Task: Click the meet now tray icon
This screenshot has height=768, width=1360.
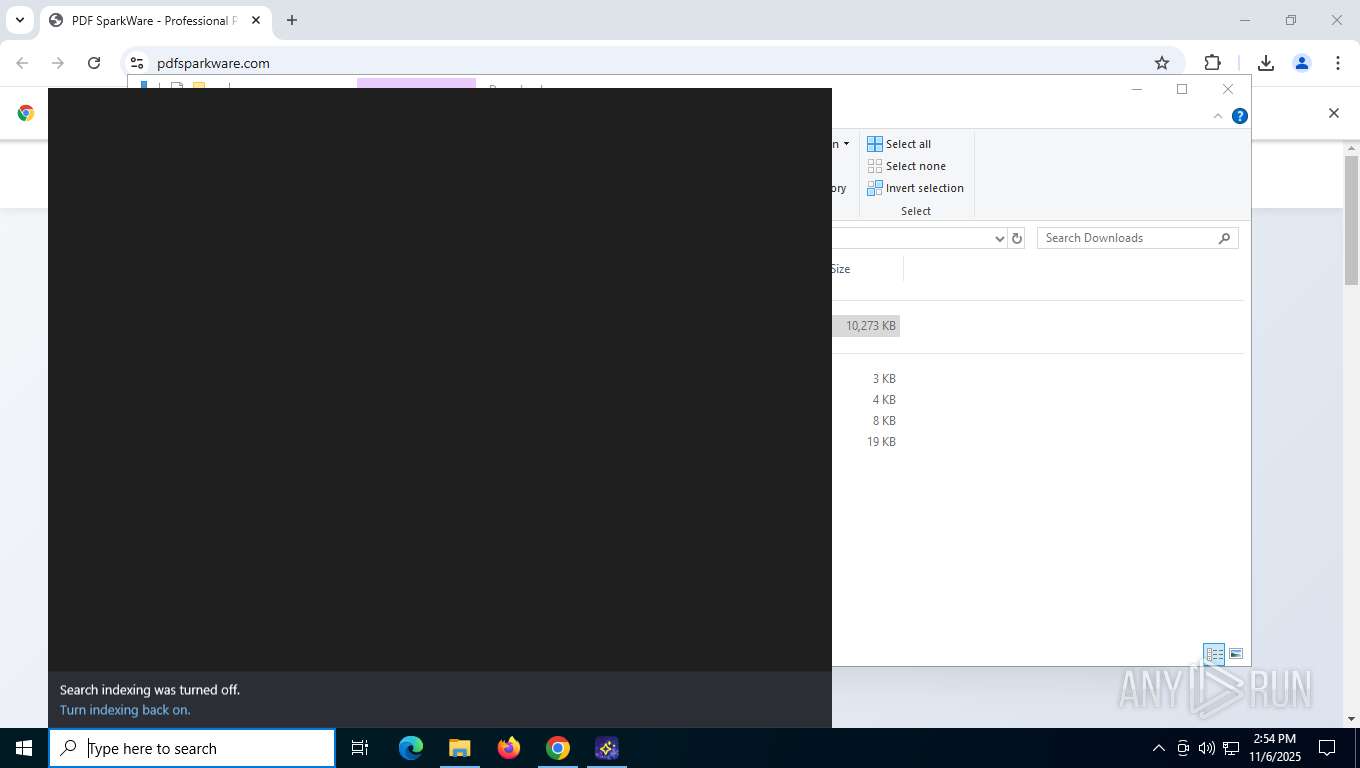Action: click(1183, 748)
